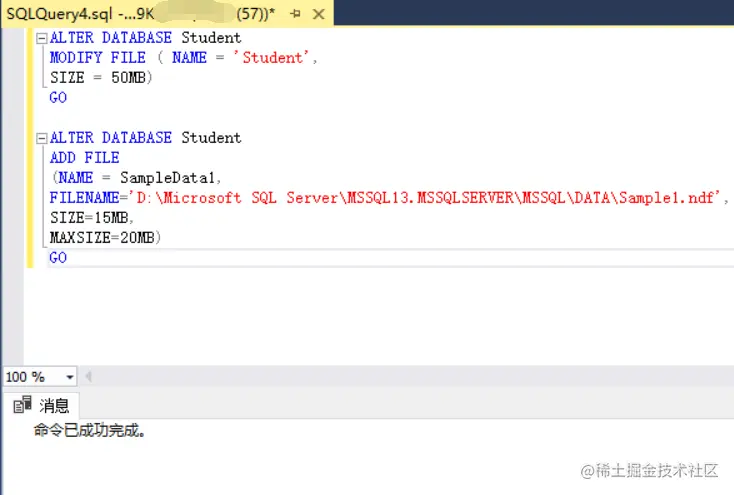Collapse the first ALTER DATABASE block
Screen dimensions: 734x495
click(x=42, y=38)
